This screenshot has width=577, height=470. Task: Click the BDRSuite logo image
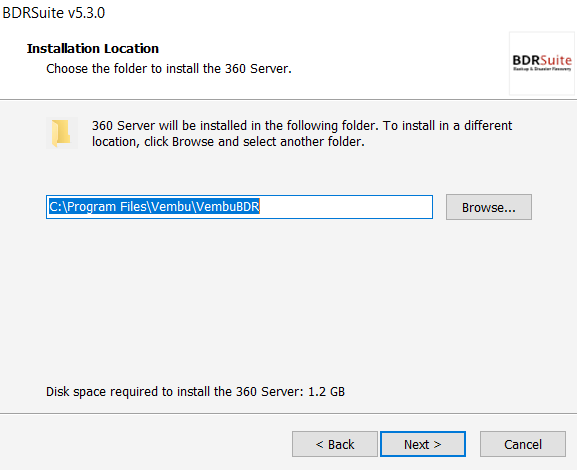click(542, 63)
